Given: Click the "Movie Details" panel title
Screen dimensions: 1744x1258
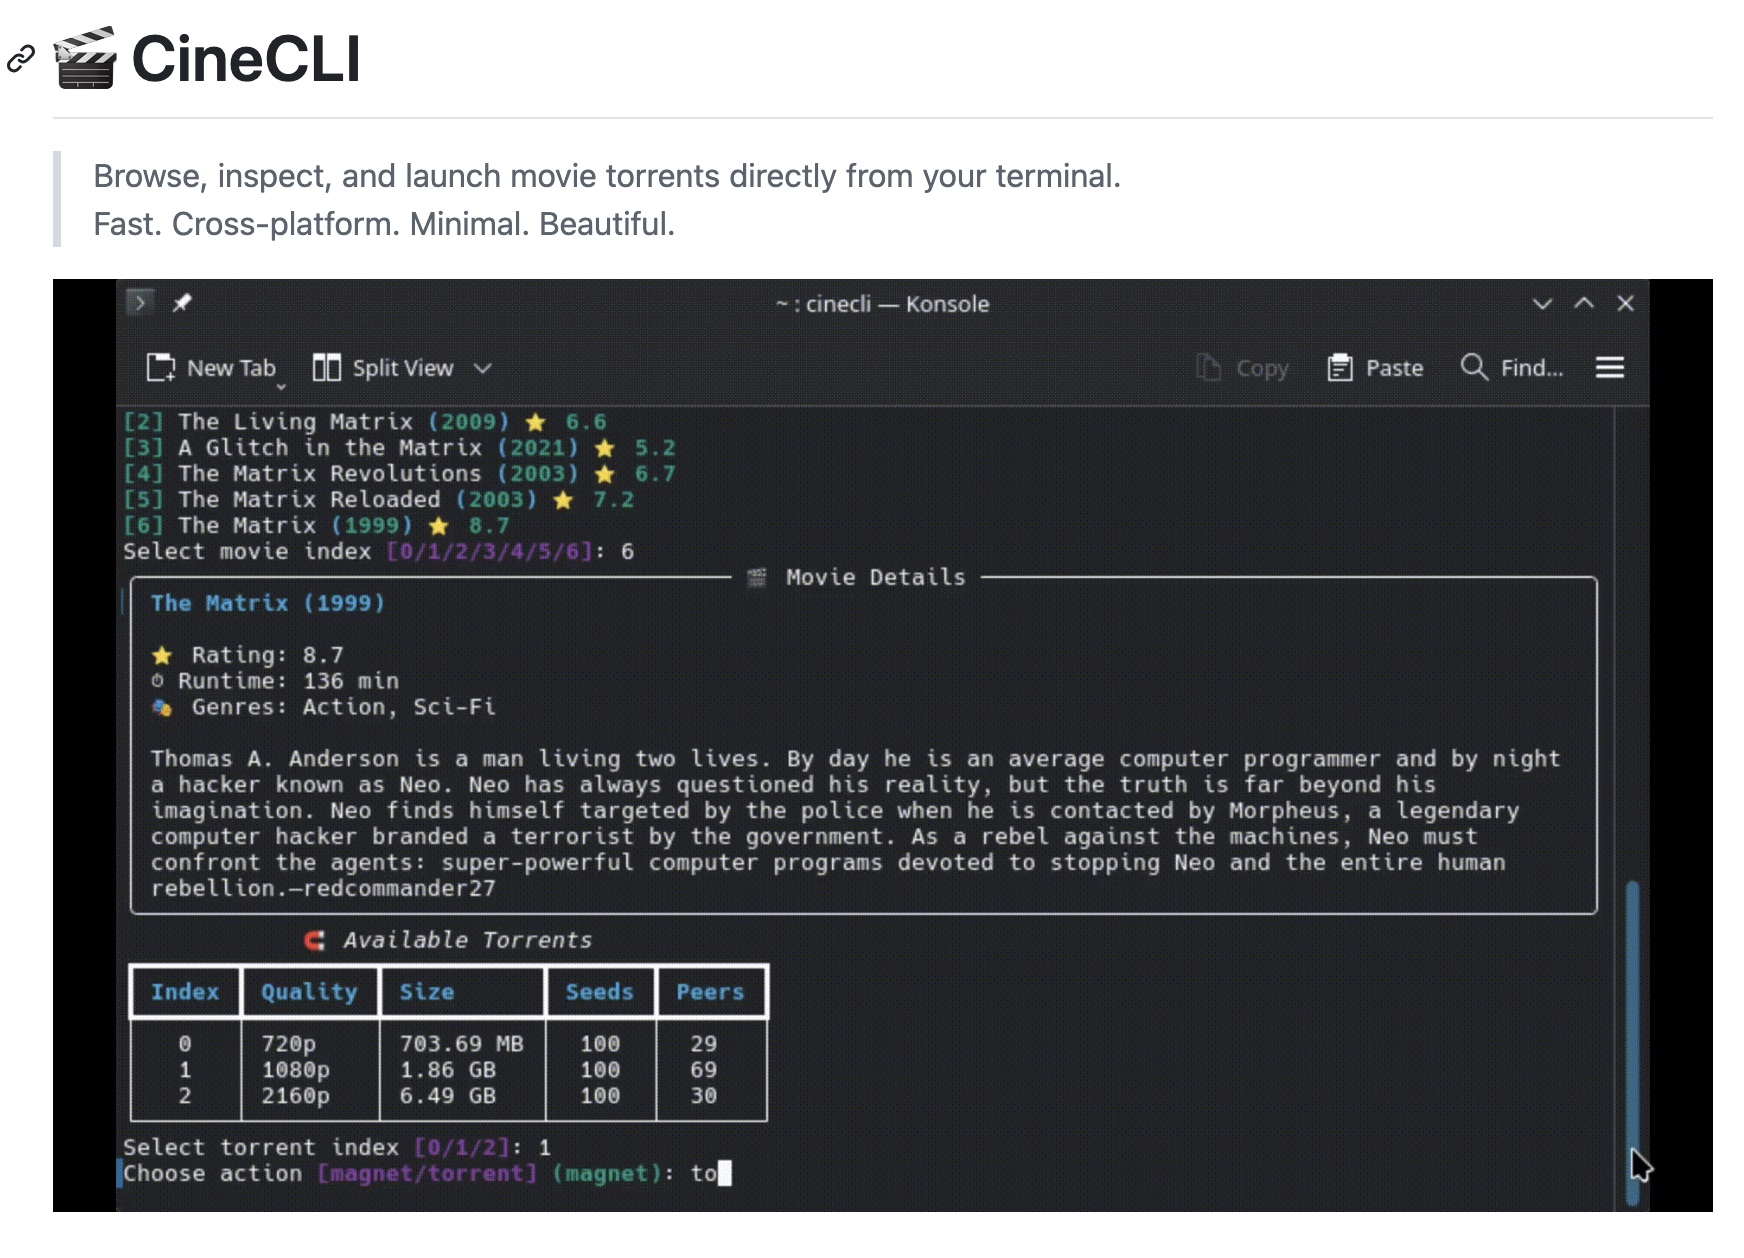Looking at the screenshot, I should 875,577.
